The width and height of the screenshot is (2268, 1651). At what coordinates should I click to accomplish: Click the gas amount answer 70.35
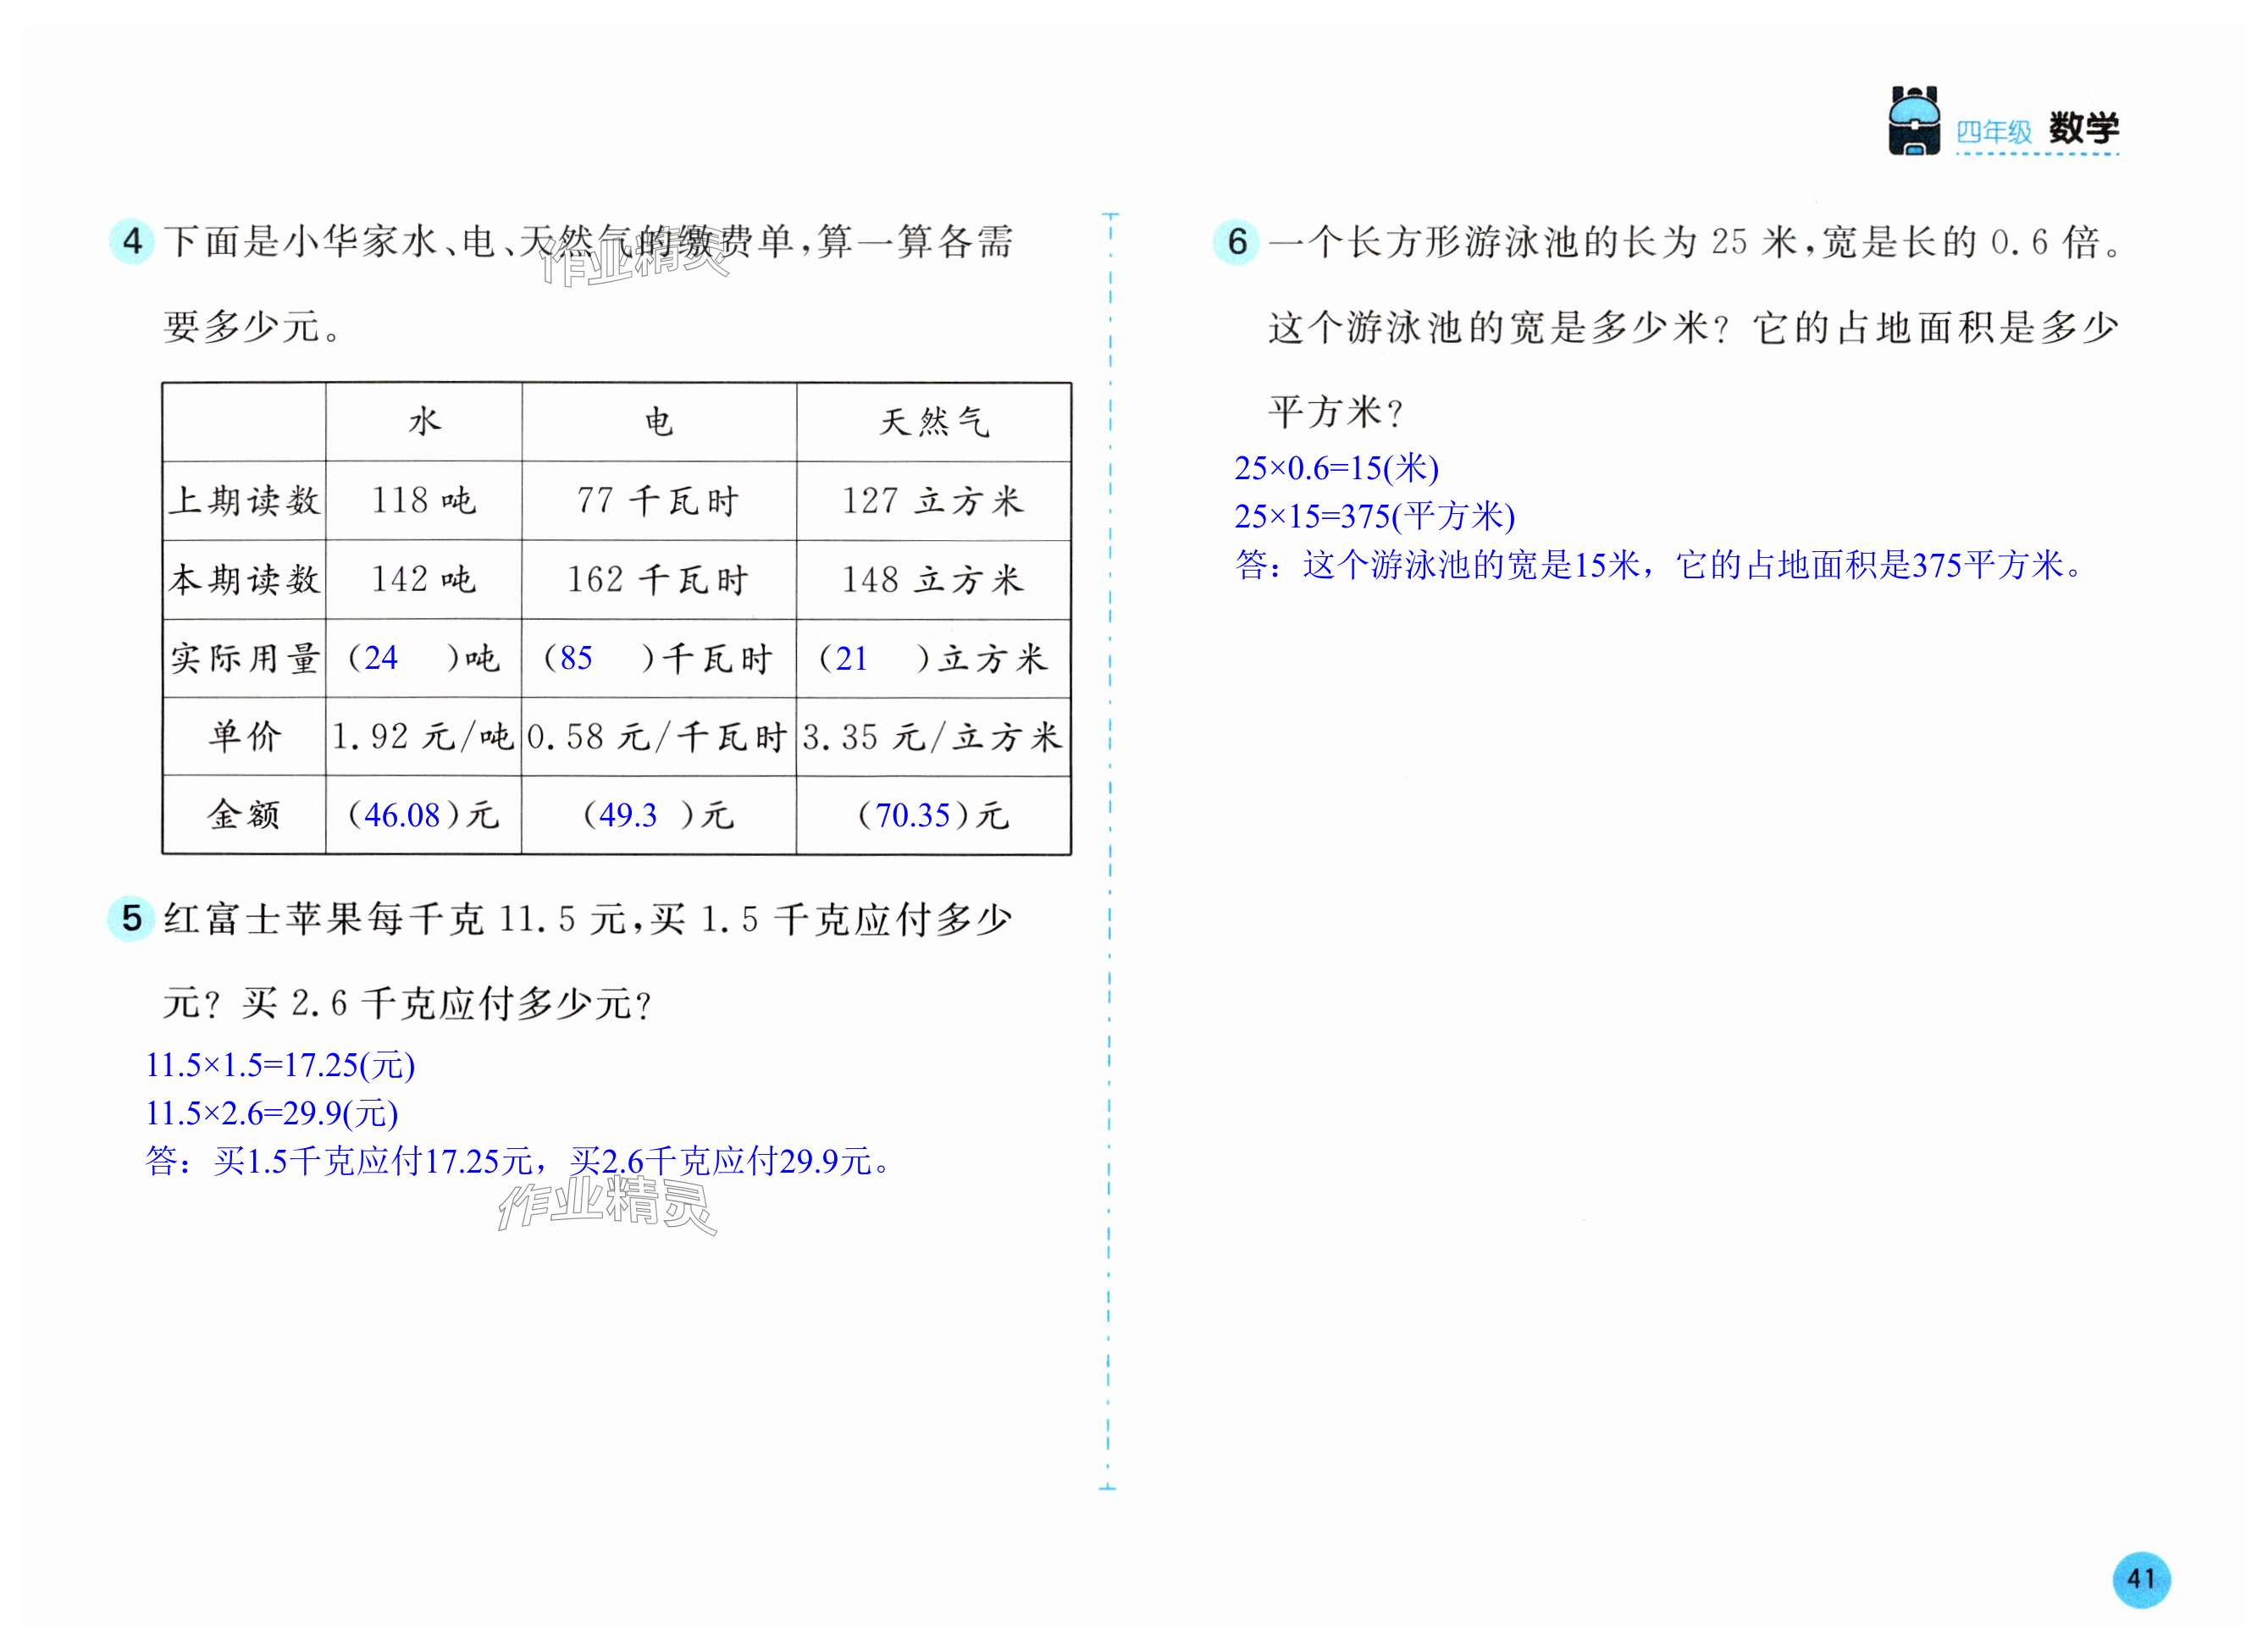coord(912,815)
